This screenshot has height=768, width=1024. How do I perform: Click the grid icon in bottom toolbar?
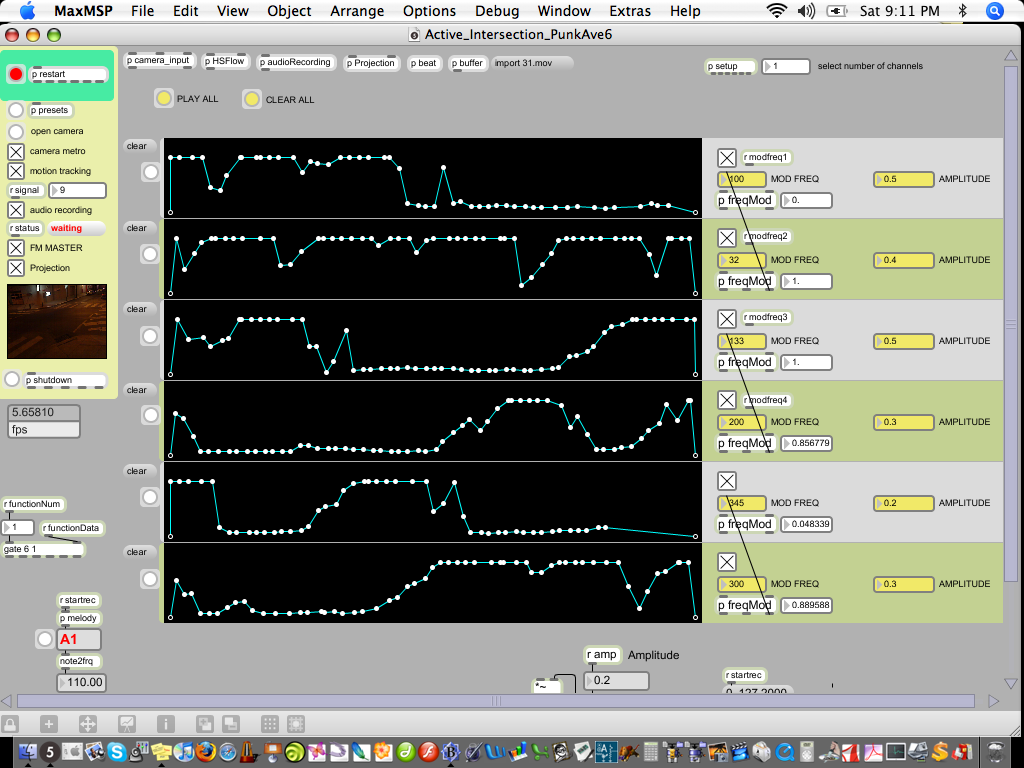269,724
